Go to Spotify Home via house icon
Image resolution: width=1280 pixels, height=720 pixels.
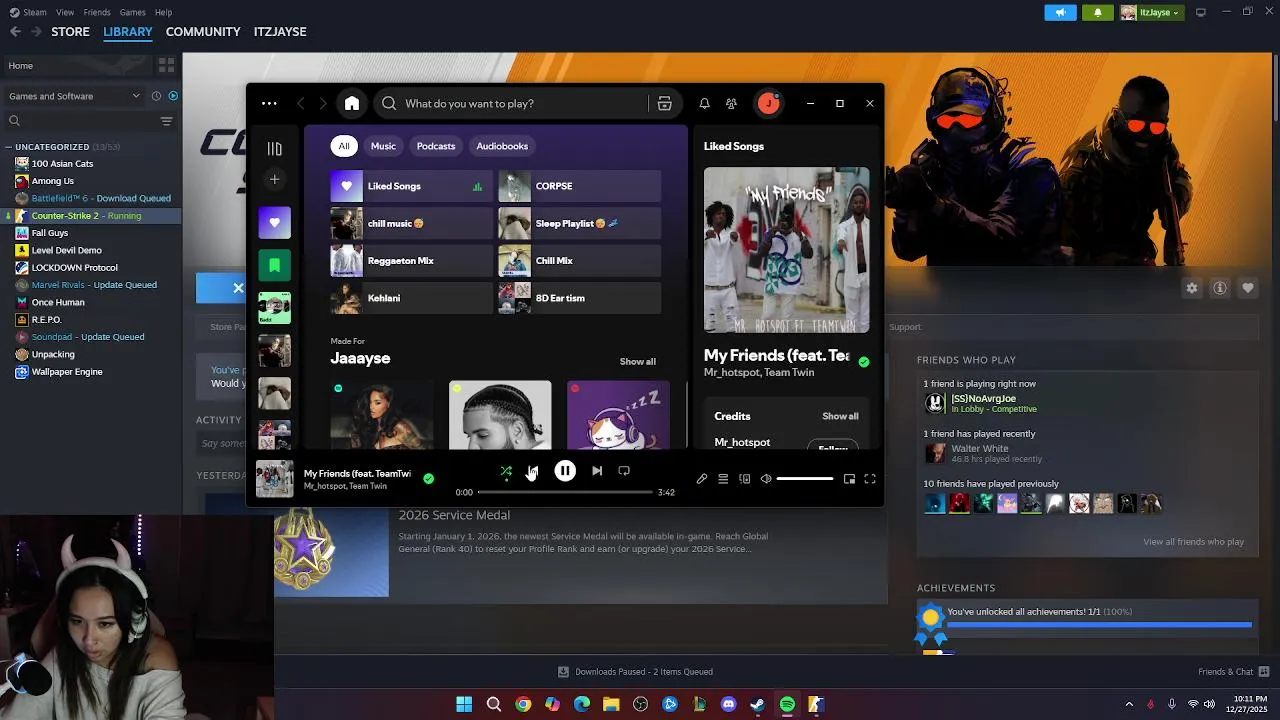pos(352,103)
